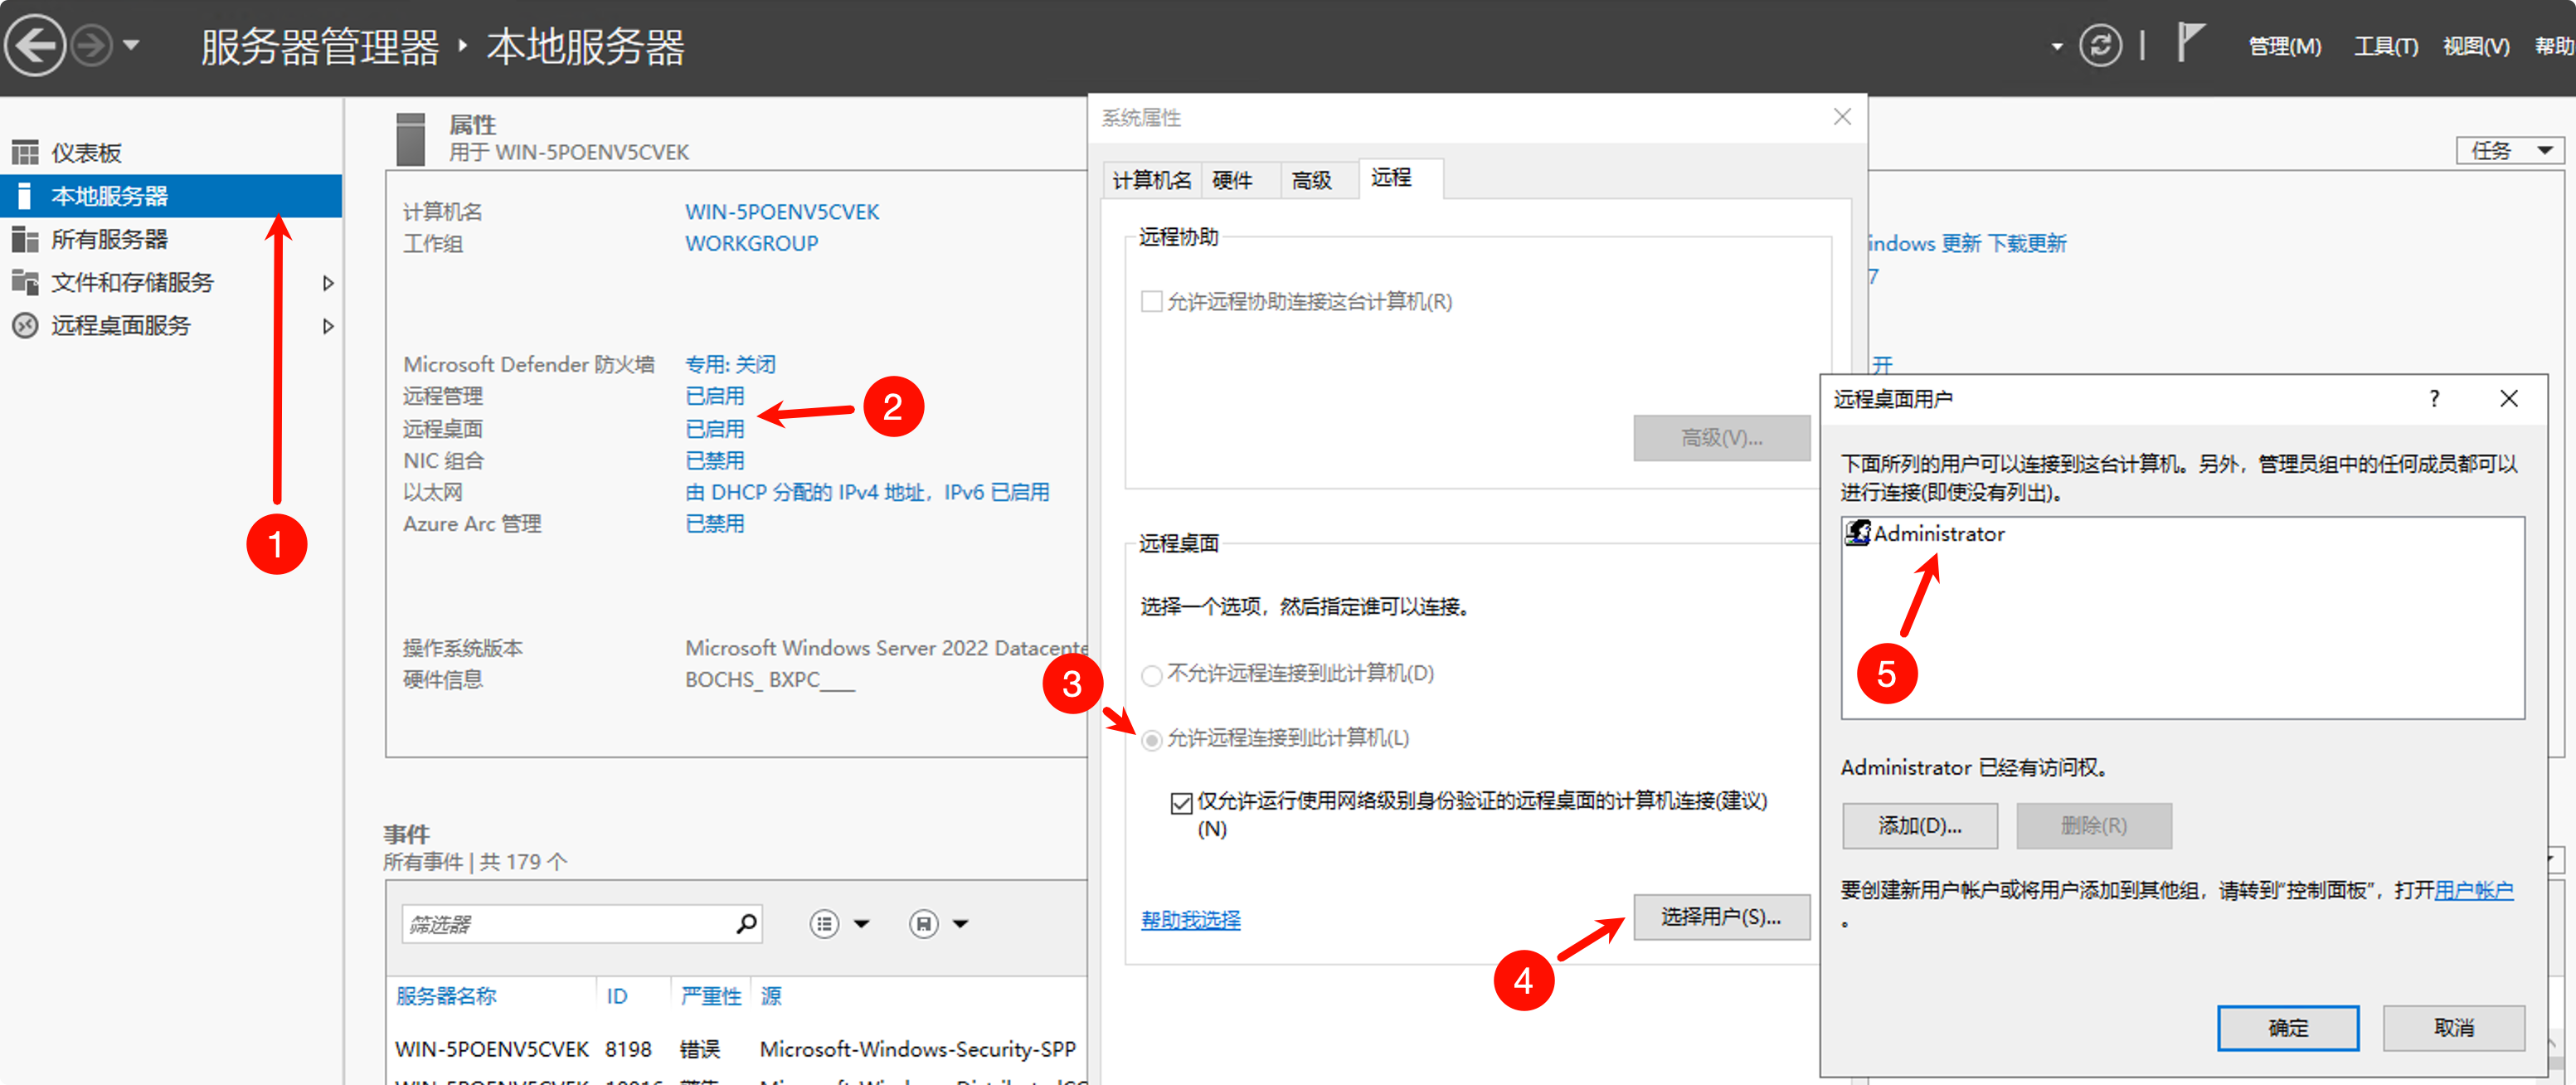Expand 文件和存储服务 arrow
The image size is (2576, 1085).
[x=327, y=283]
